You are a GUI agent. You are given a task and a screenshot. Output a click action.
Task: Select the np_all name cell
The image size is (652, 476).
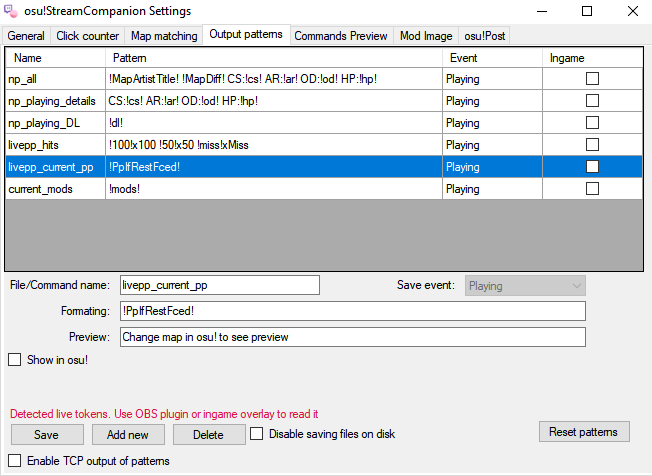tap(56, 79)
